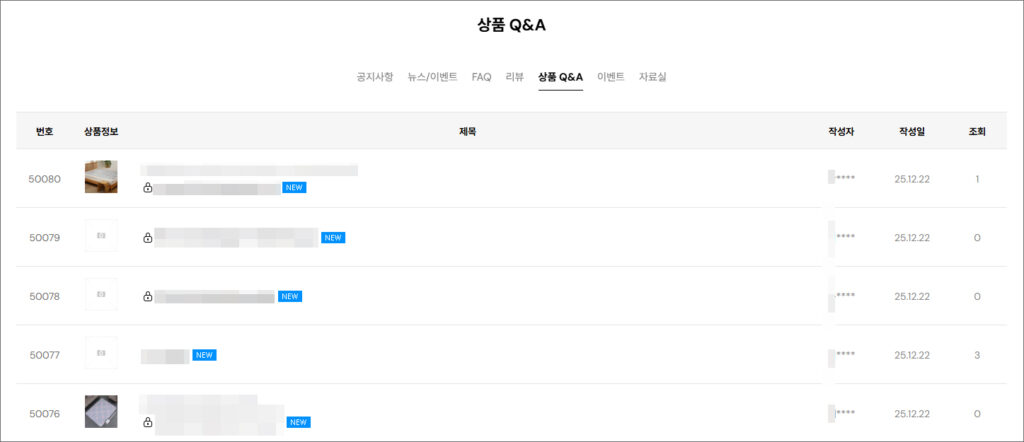1024x442 pixels.
Task: Open the blurred title of post 50077
Action: (x=165, y=355)
